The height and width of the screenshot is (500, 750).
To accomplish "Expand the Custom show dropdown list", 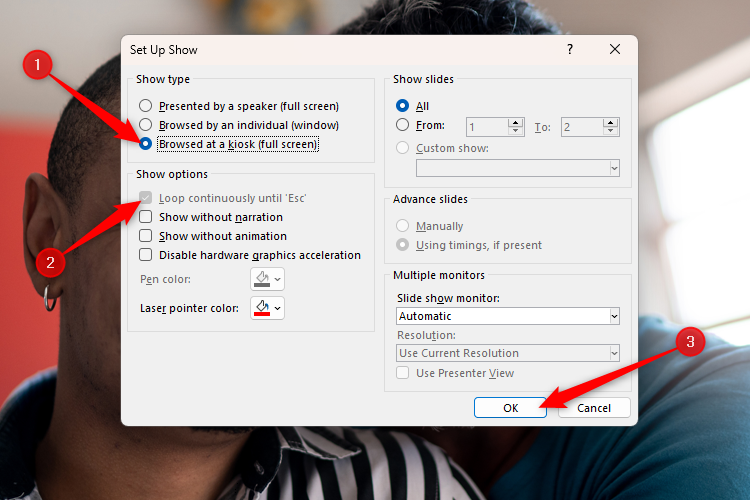I will tap(614, 168).
